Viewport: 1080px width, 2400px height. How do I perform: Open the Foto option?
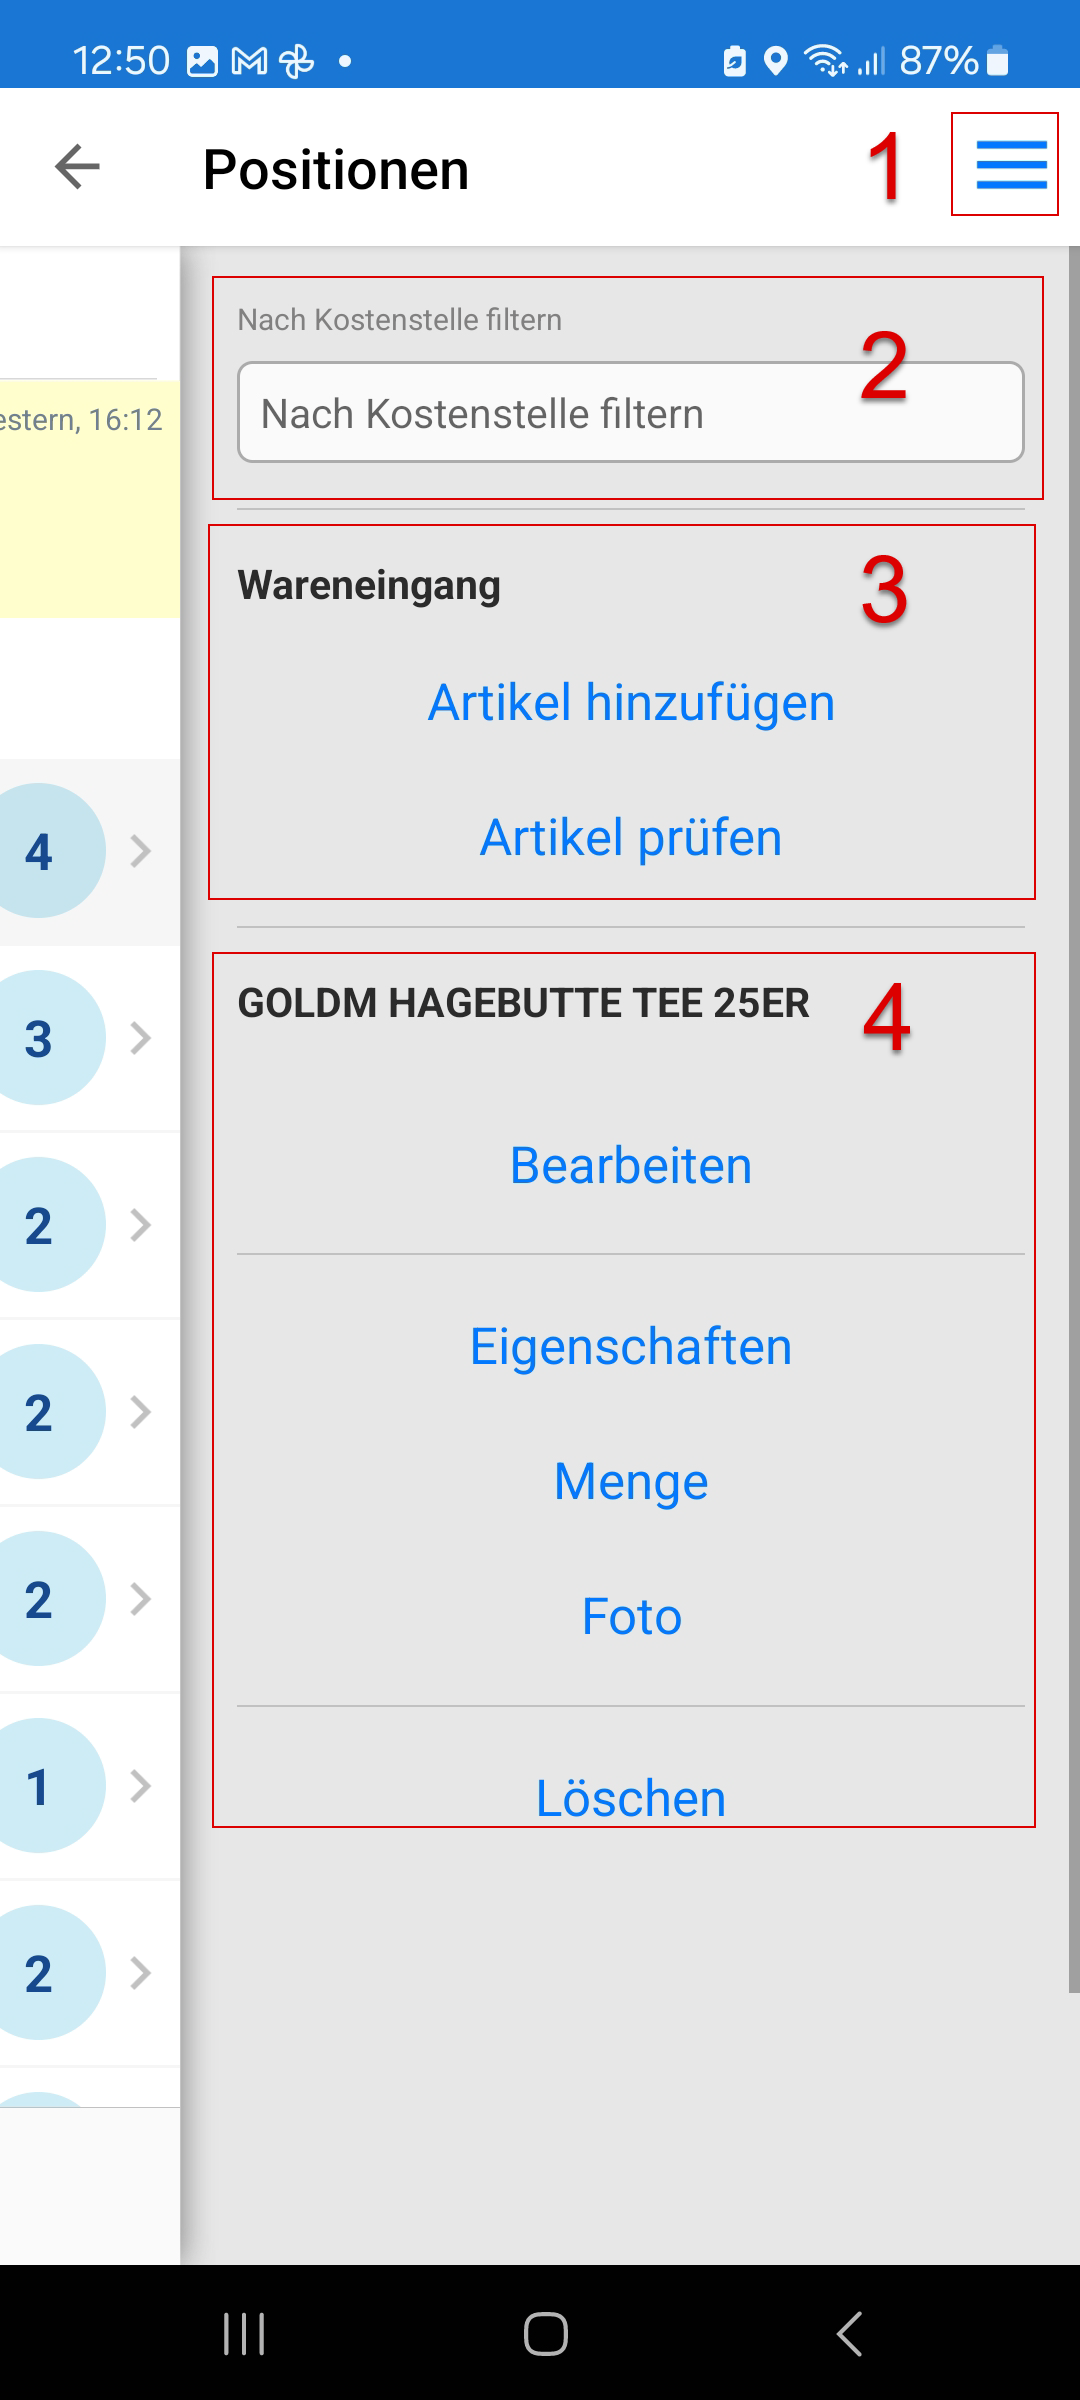(631, 1616)
